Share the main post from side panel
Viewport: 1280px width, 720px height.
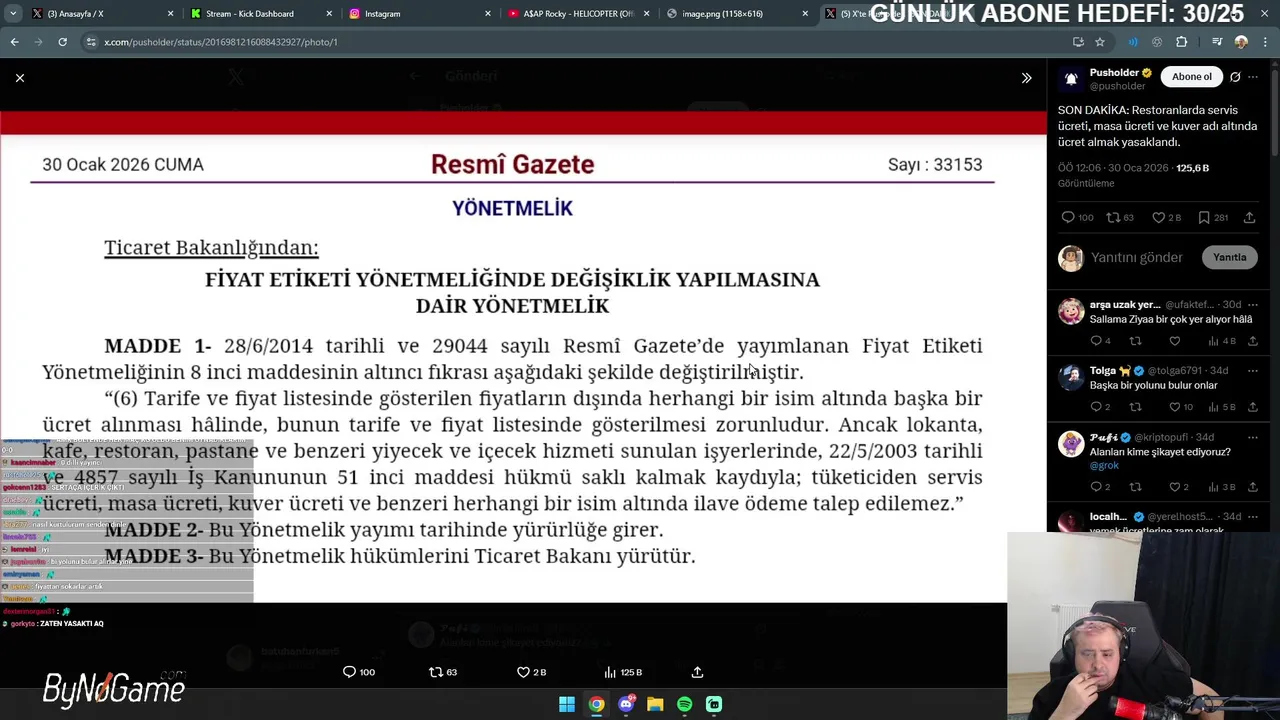point(1249,217)
